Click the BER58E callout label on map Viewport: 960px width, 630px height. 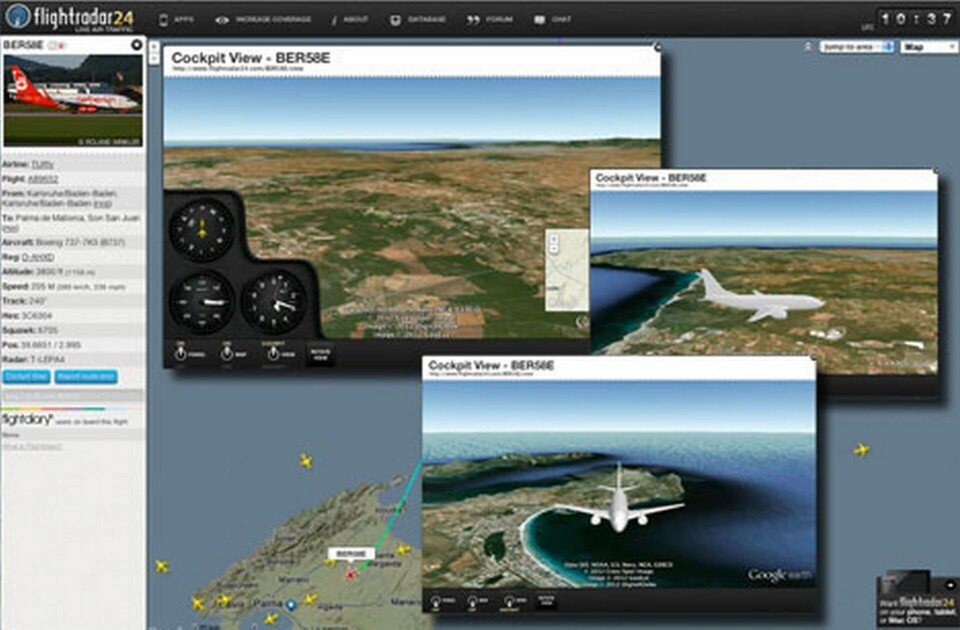point(351,554)
